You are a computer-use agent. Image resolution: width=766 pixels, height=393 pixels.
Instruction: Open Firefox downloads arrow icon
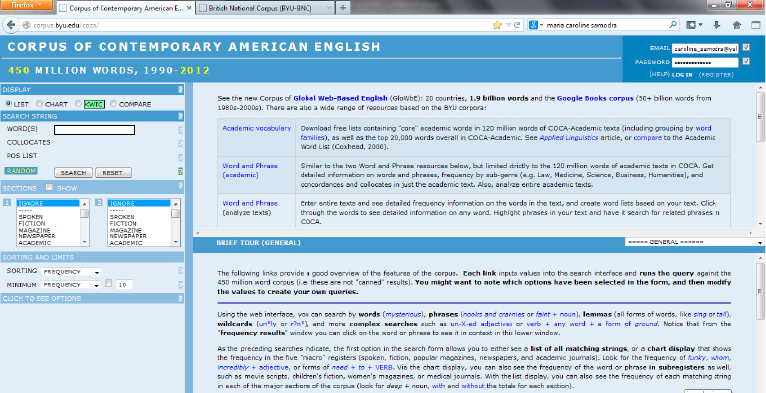[x=717, y=25]
